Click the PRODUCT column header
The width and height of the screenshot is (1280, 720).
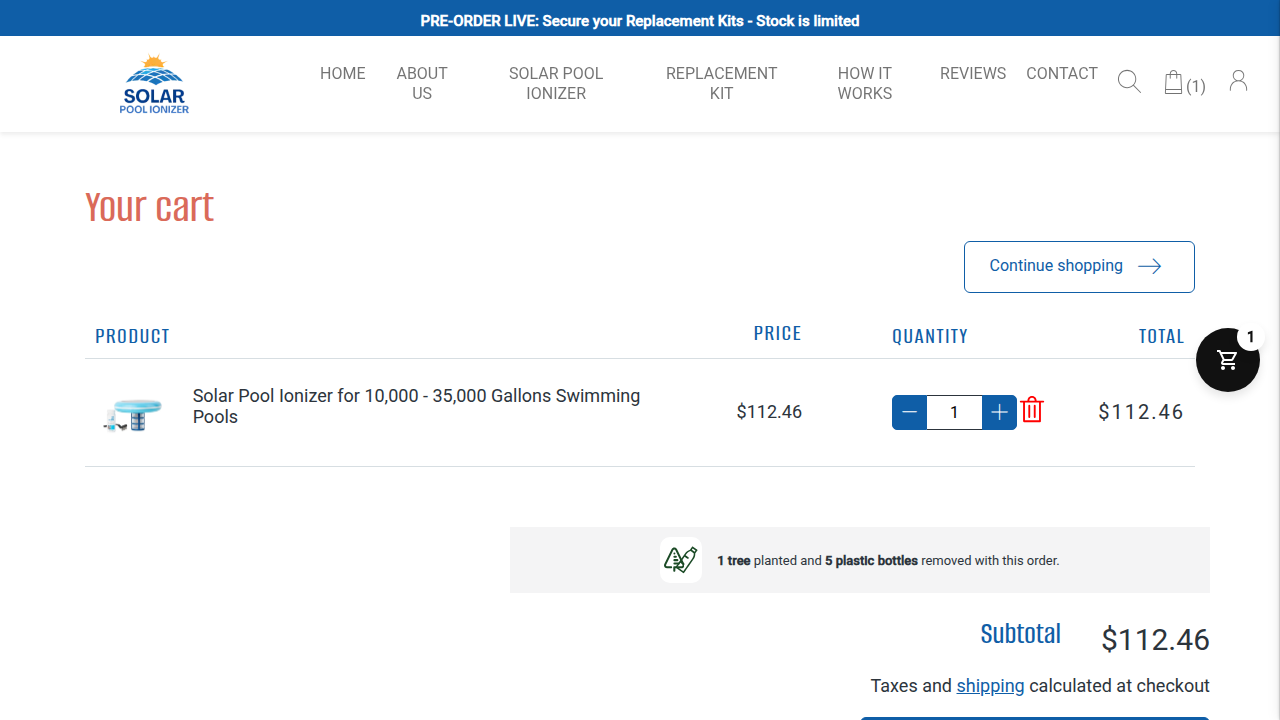[x=133, y=336]
